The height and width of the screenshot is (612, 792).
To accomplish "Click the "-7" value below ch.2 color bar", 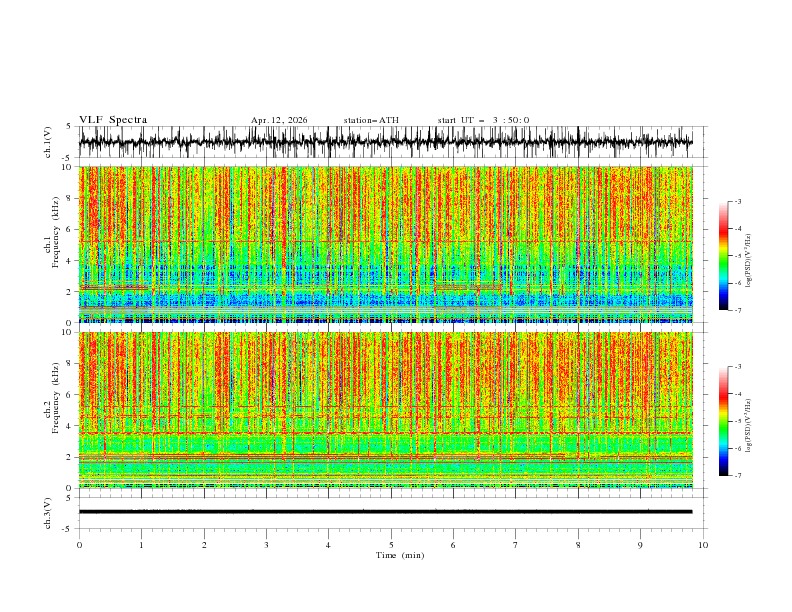I will [738, 476].
